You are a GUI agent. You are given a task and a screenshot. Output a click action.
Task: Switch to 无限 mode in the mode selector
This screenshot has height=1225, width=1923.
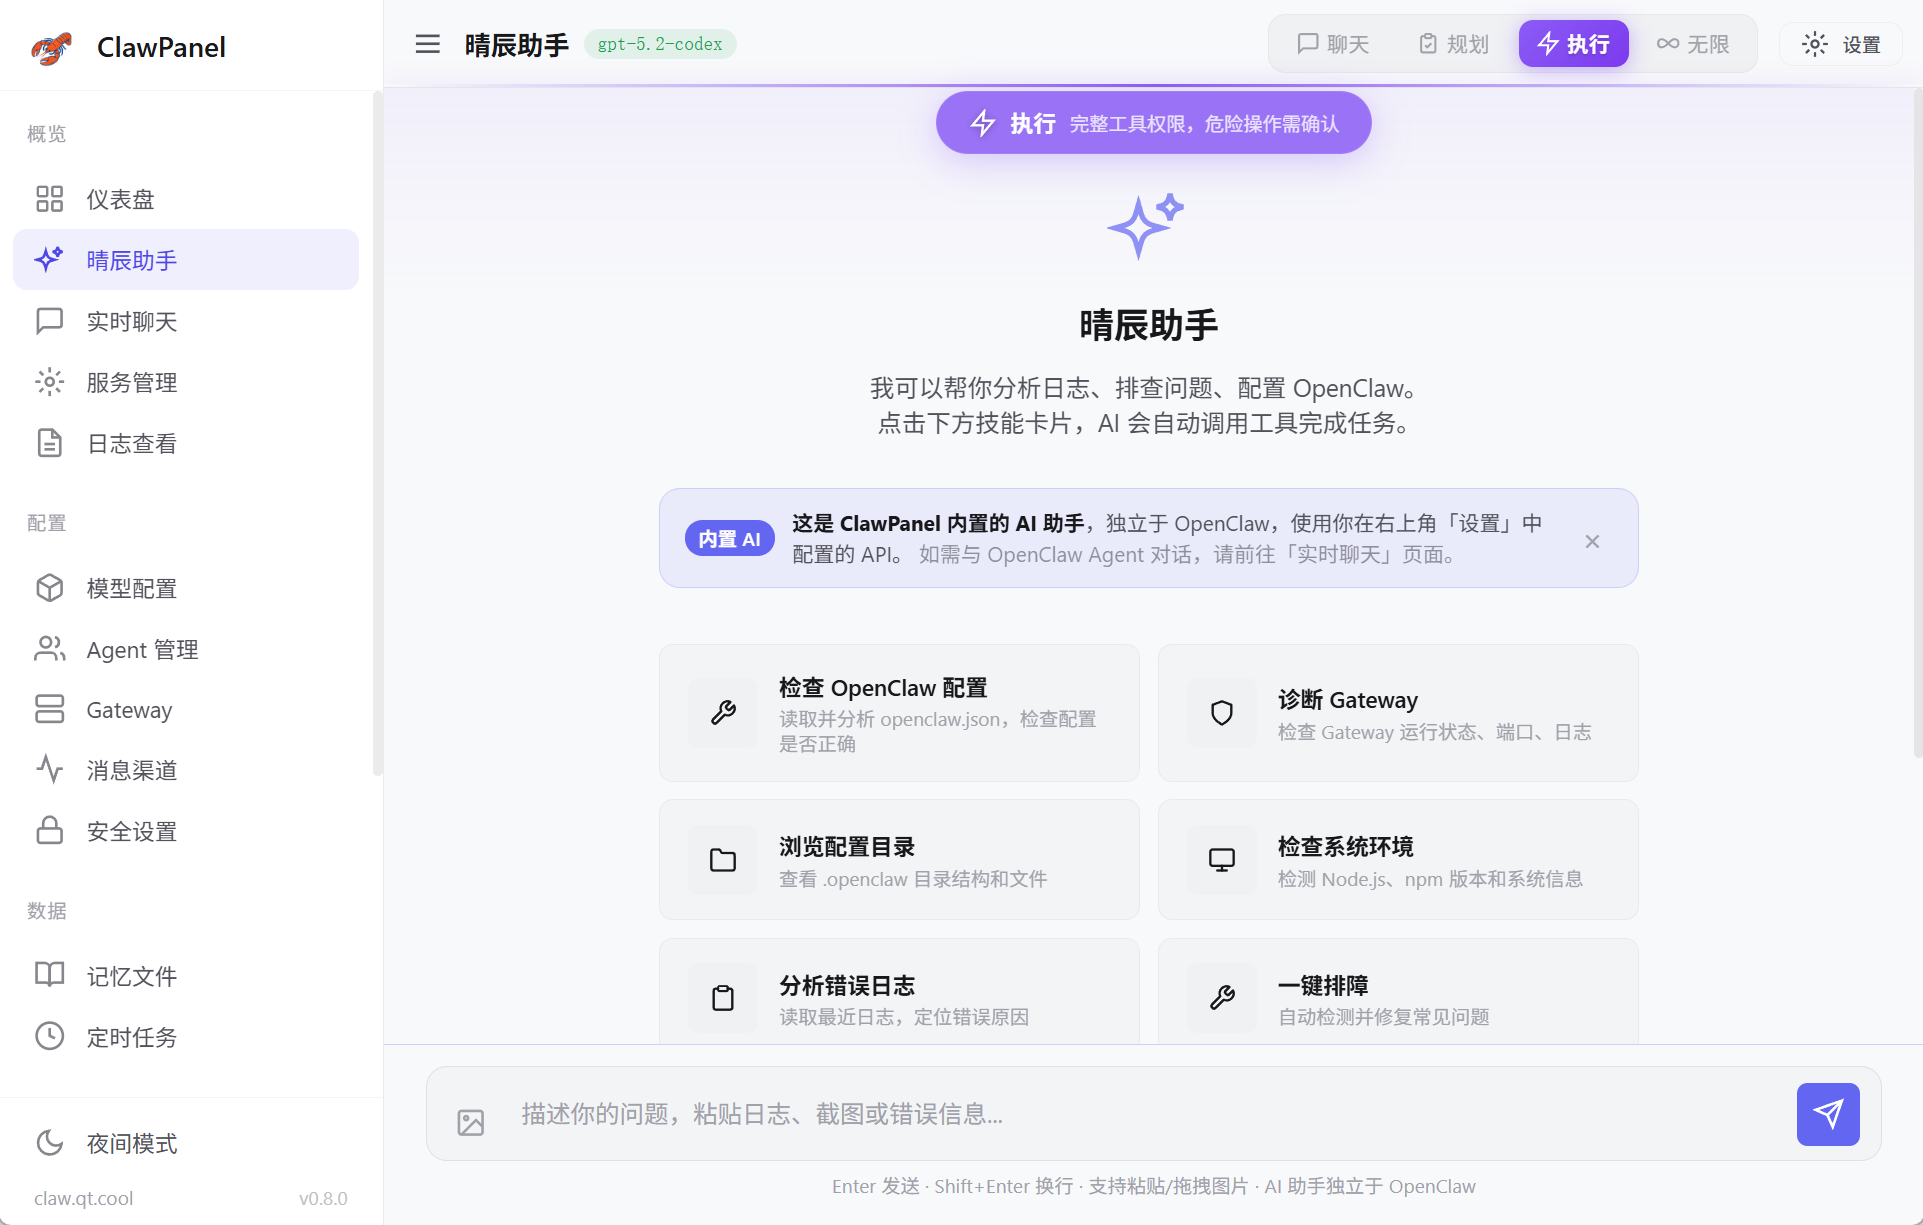pos(1693,43)
